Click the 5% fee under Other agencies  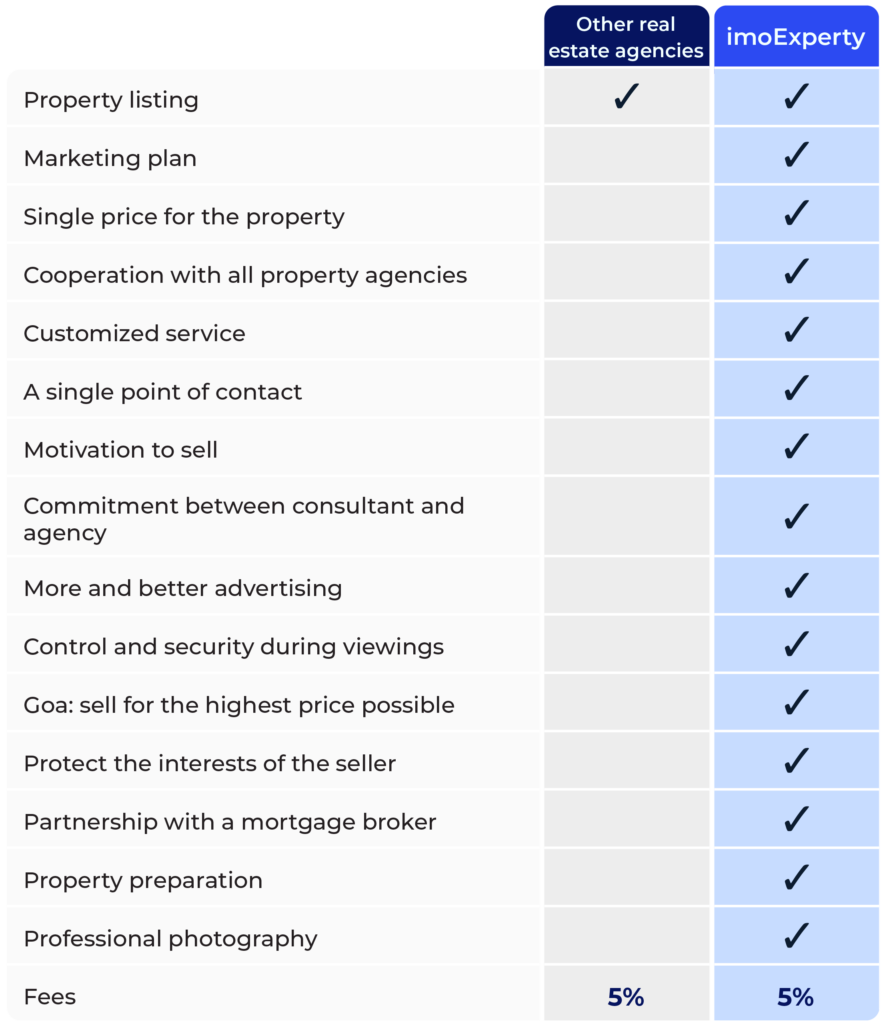pos(626,997)
